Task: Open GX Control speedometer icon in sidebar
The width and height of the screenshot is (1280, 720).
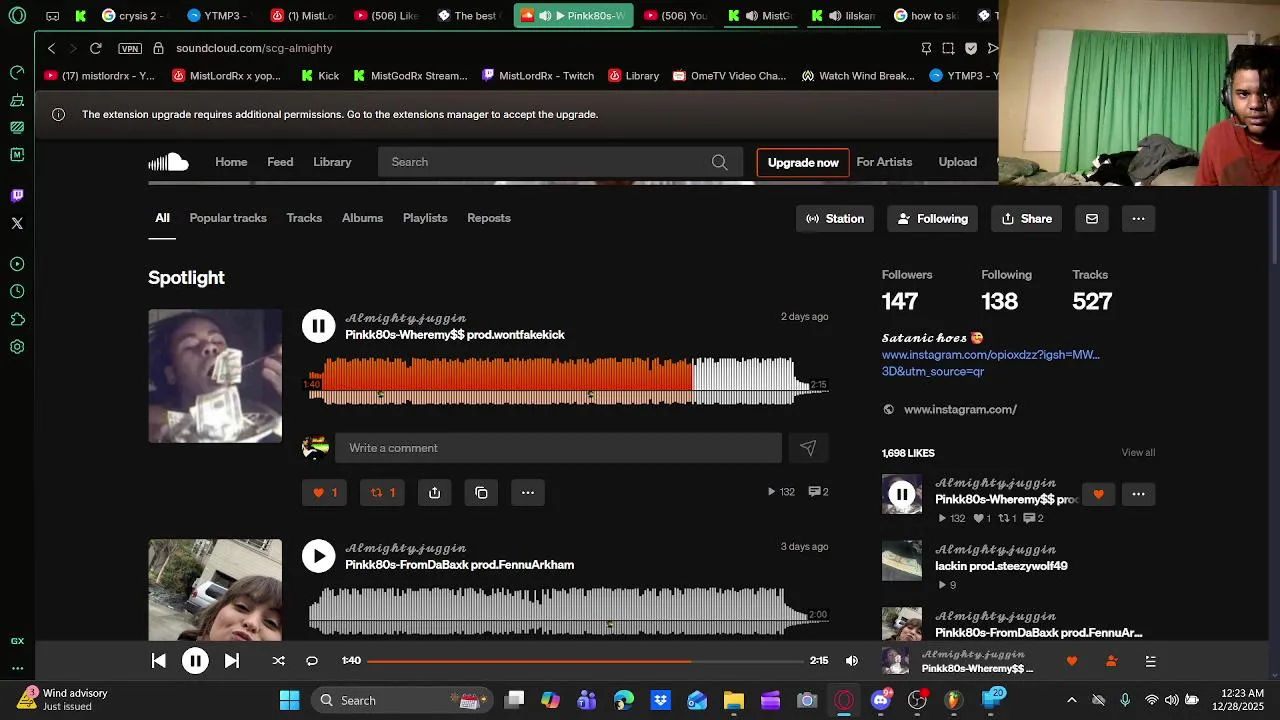Action: coord(17,72)
